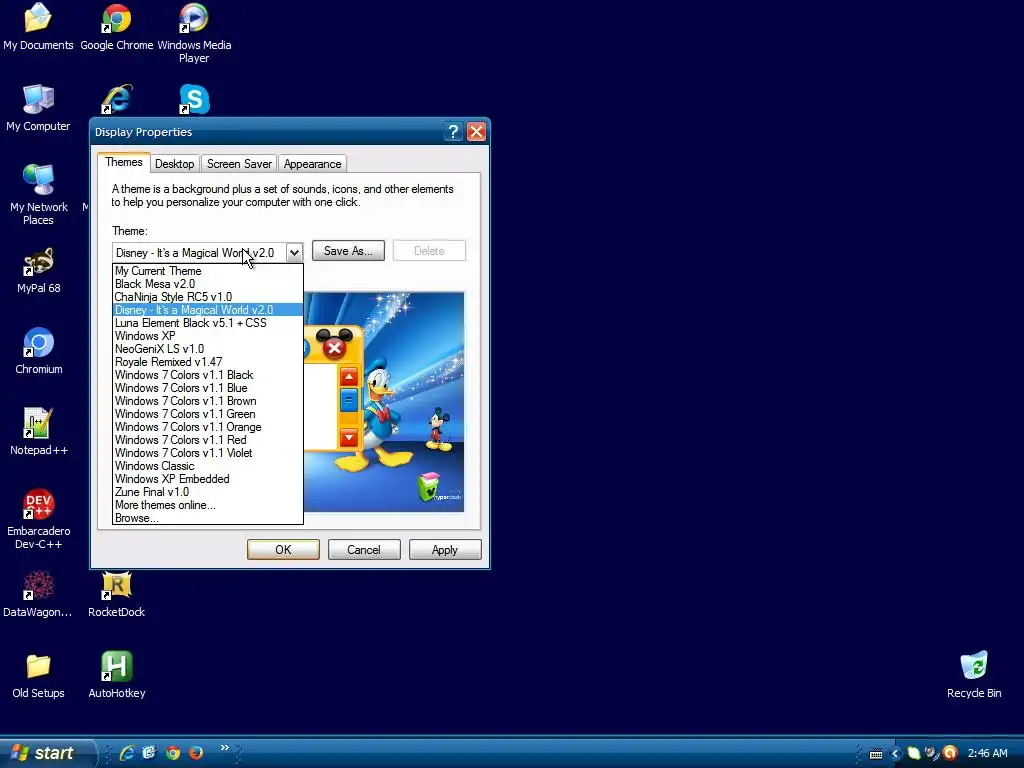Screen dimensions: 1024x768
Task: Launch Chrome from the Quick Launch bar
Action: click(173, 753)
